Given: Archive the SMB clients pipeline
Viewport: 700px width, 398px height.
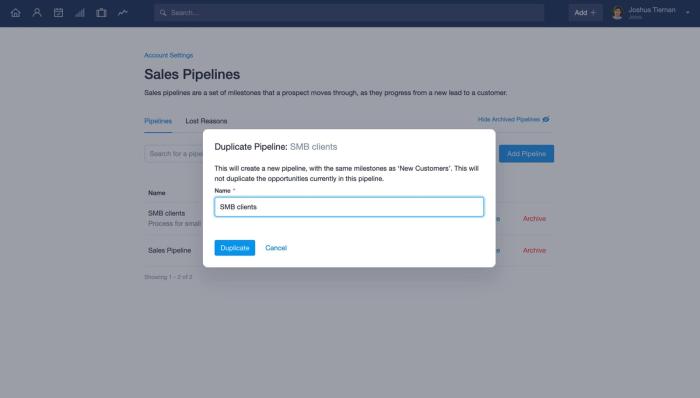Looking at the screenshot, I should 534,219.
